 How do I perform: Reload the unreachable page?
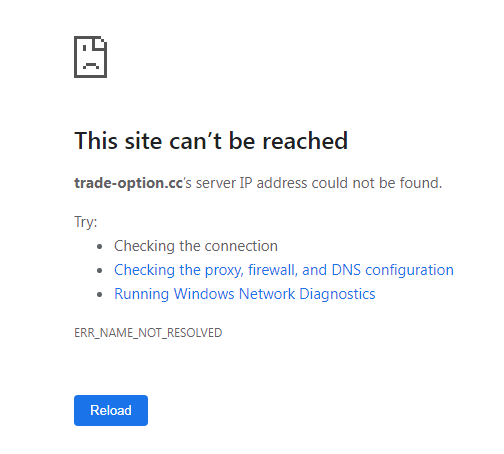point(111,410)
